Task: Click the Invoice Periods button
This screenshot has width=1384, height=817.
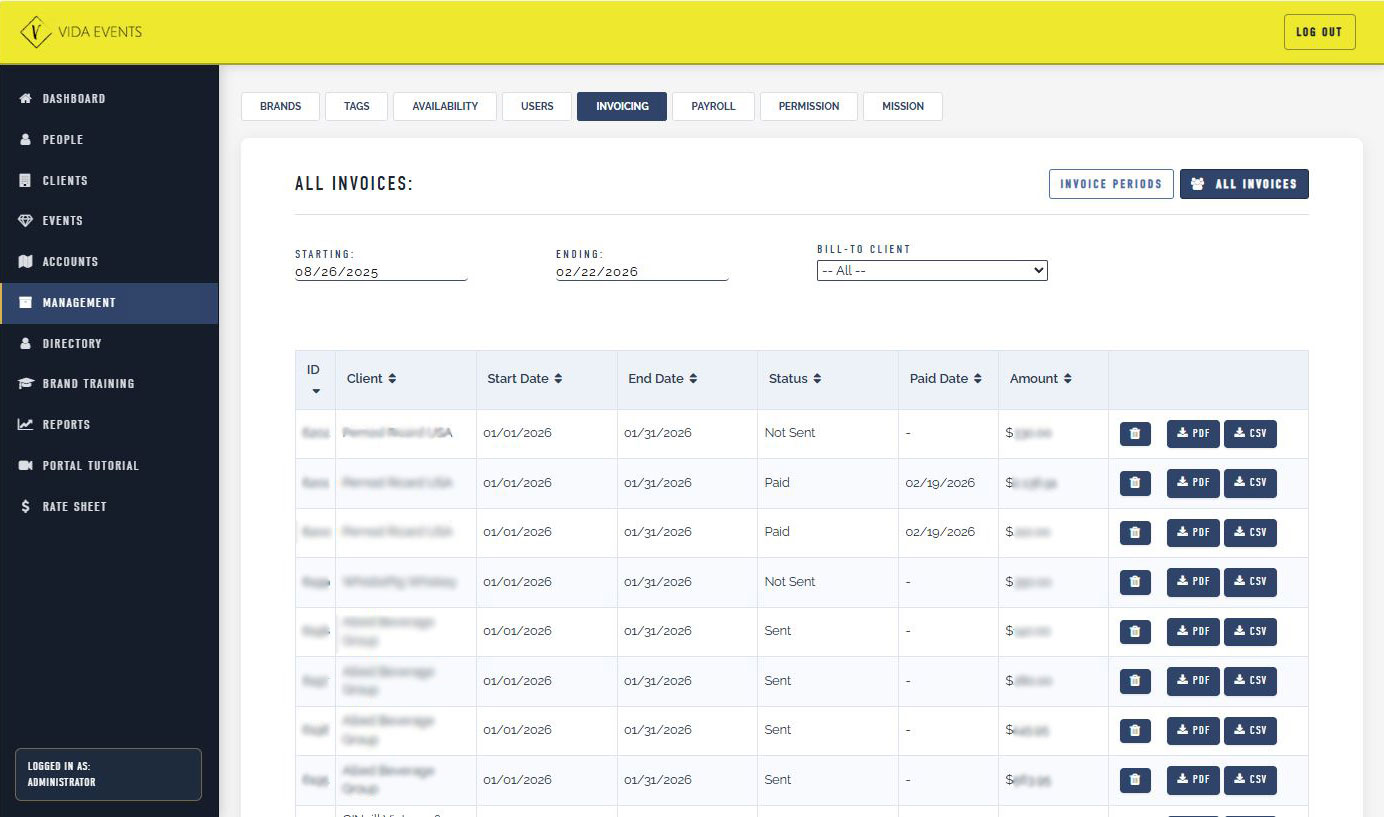Action: click(x=1110, y=184)
